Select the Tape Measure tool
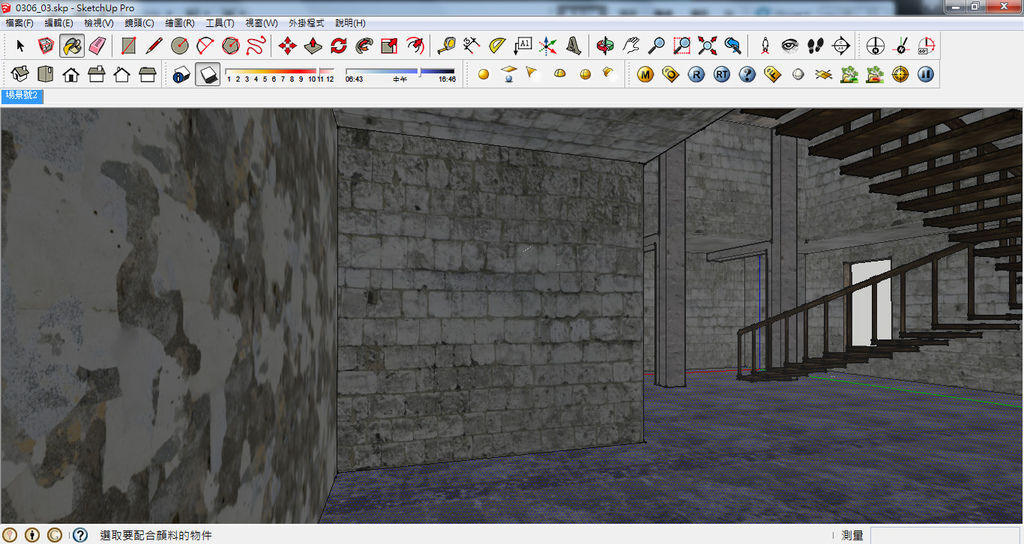Screen dimensions: 1024x544 tap(447, 46)
